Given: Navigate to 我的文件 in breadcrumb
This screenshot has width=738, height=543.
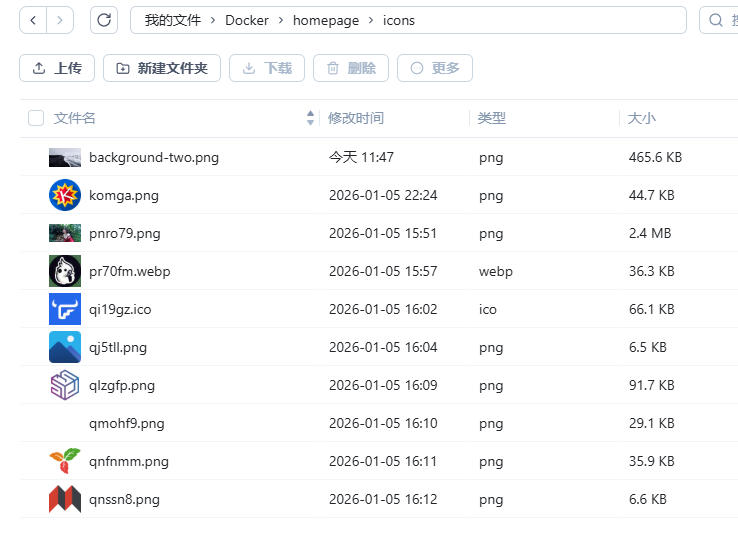Looking at the screenshot, I should pos(173,20).
